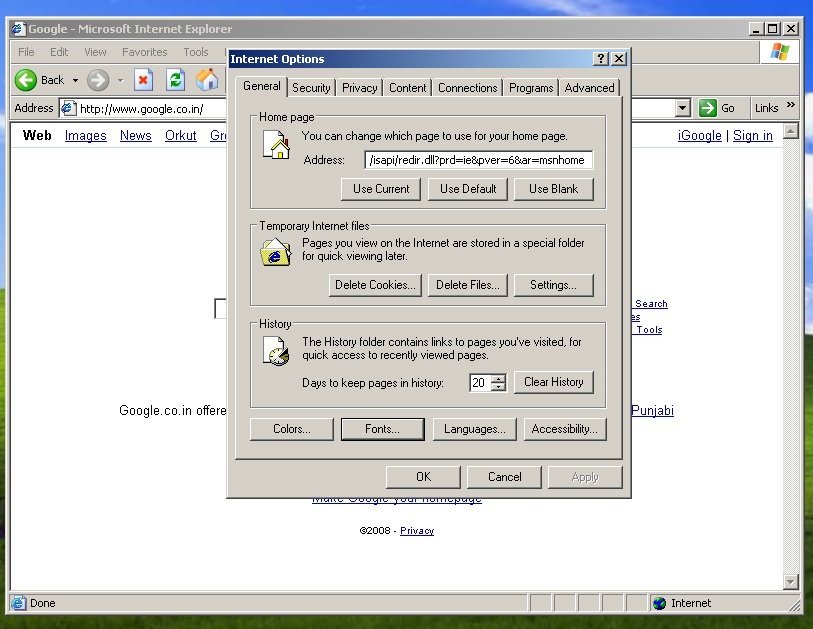Image resolution: width=813 pixels, height=629 pixels.
Task: Open the Fonts dialog button
Action: pyautogui.click(x=382, y=429)
